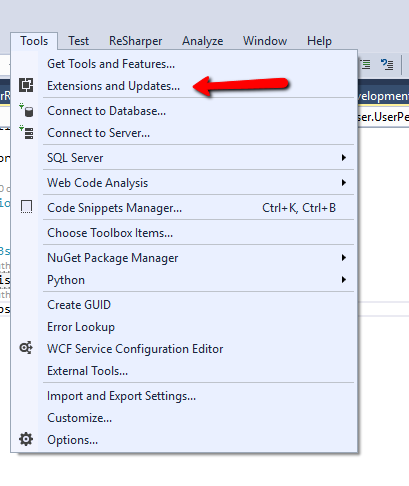Select Get Tools and Features
This screenshot has width=409, height=486.
111,64
